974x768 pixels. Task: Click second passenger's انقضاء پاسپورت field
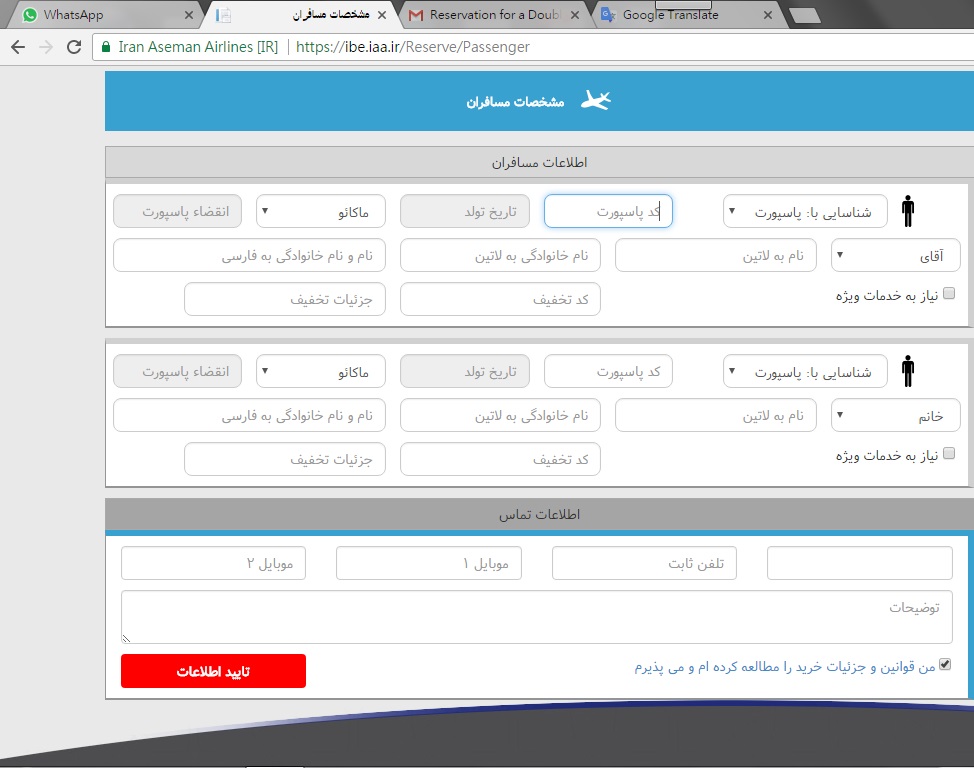click(177, 371)
